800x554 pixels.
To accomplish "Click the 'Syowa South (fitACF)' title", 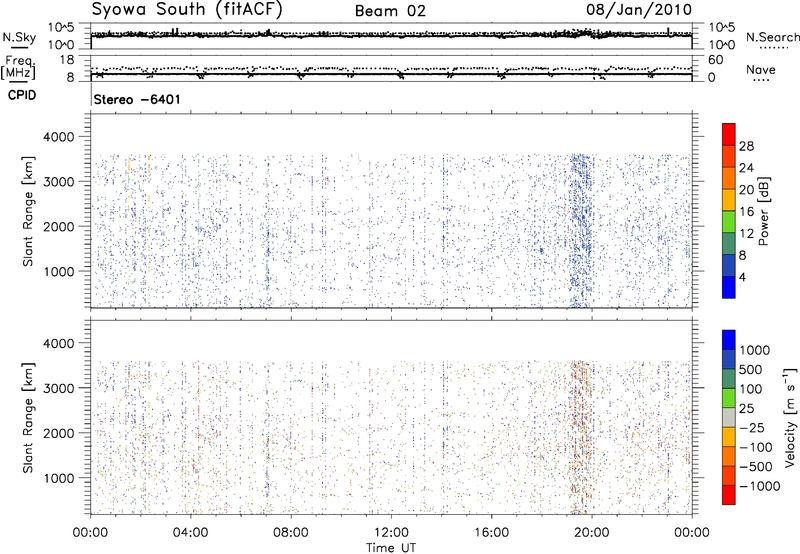I will click(187, 10).
